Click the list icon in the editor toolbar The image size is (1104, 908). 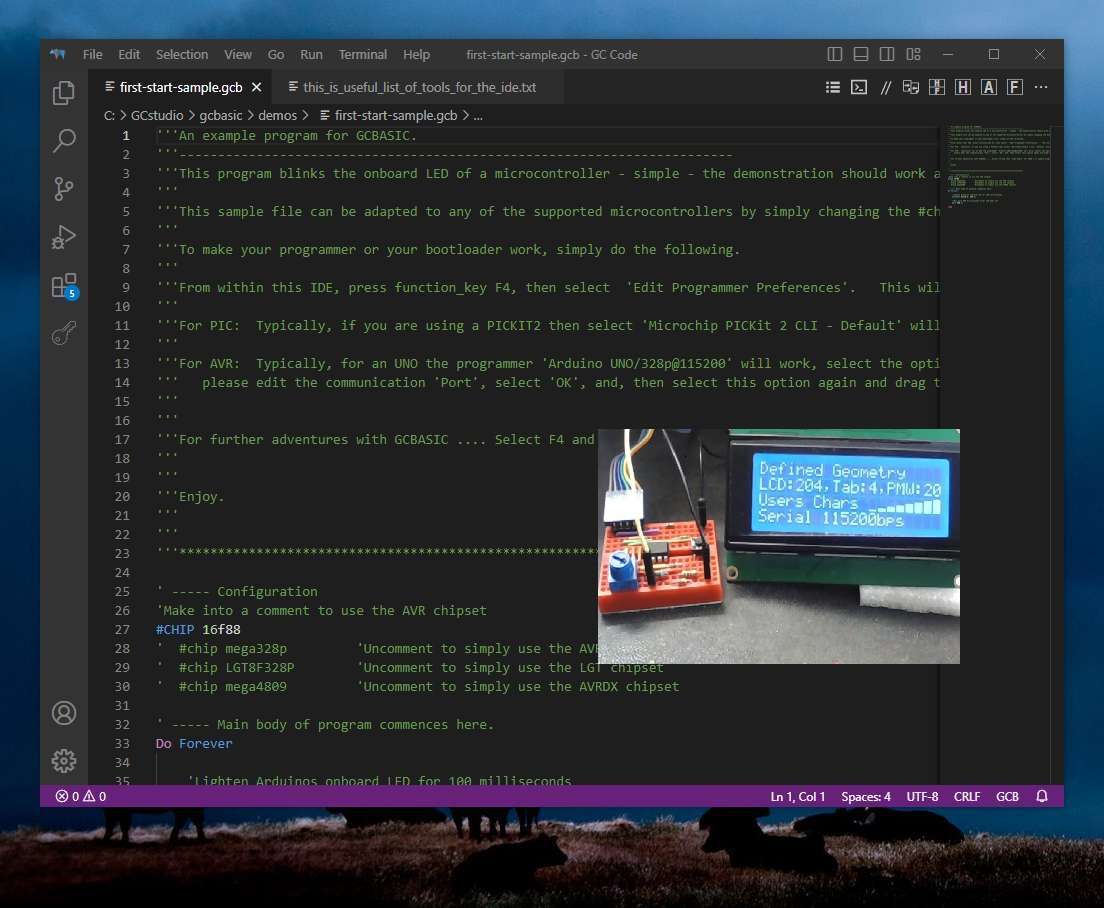[x=833, y=87]
